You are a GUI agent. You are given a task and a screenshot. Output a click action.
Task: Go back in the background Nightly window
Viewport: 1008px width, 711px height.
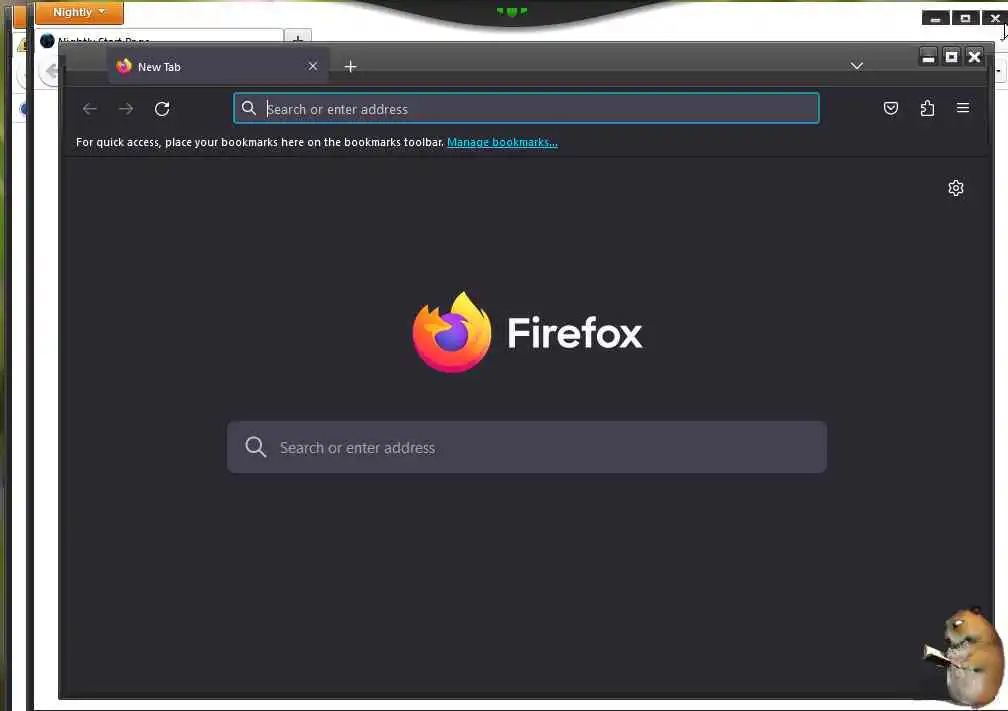click(49, 71)
